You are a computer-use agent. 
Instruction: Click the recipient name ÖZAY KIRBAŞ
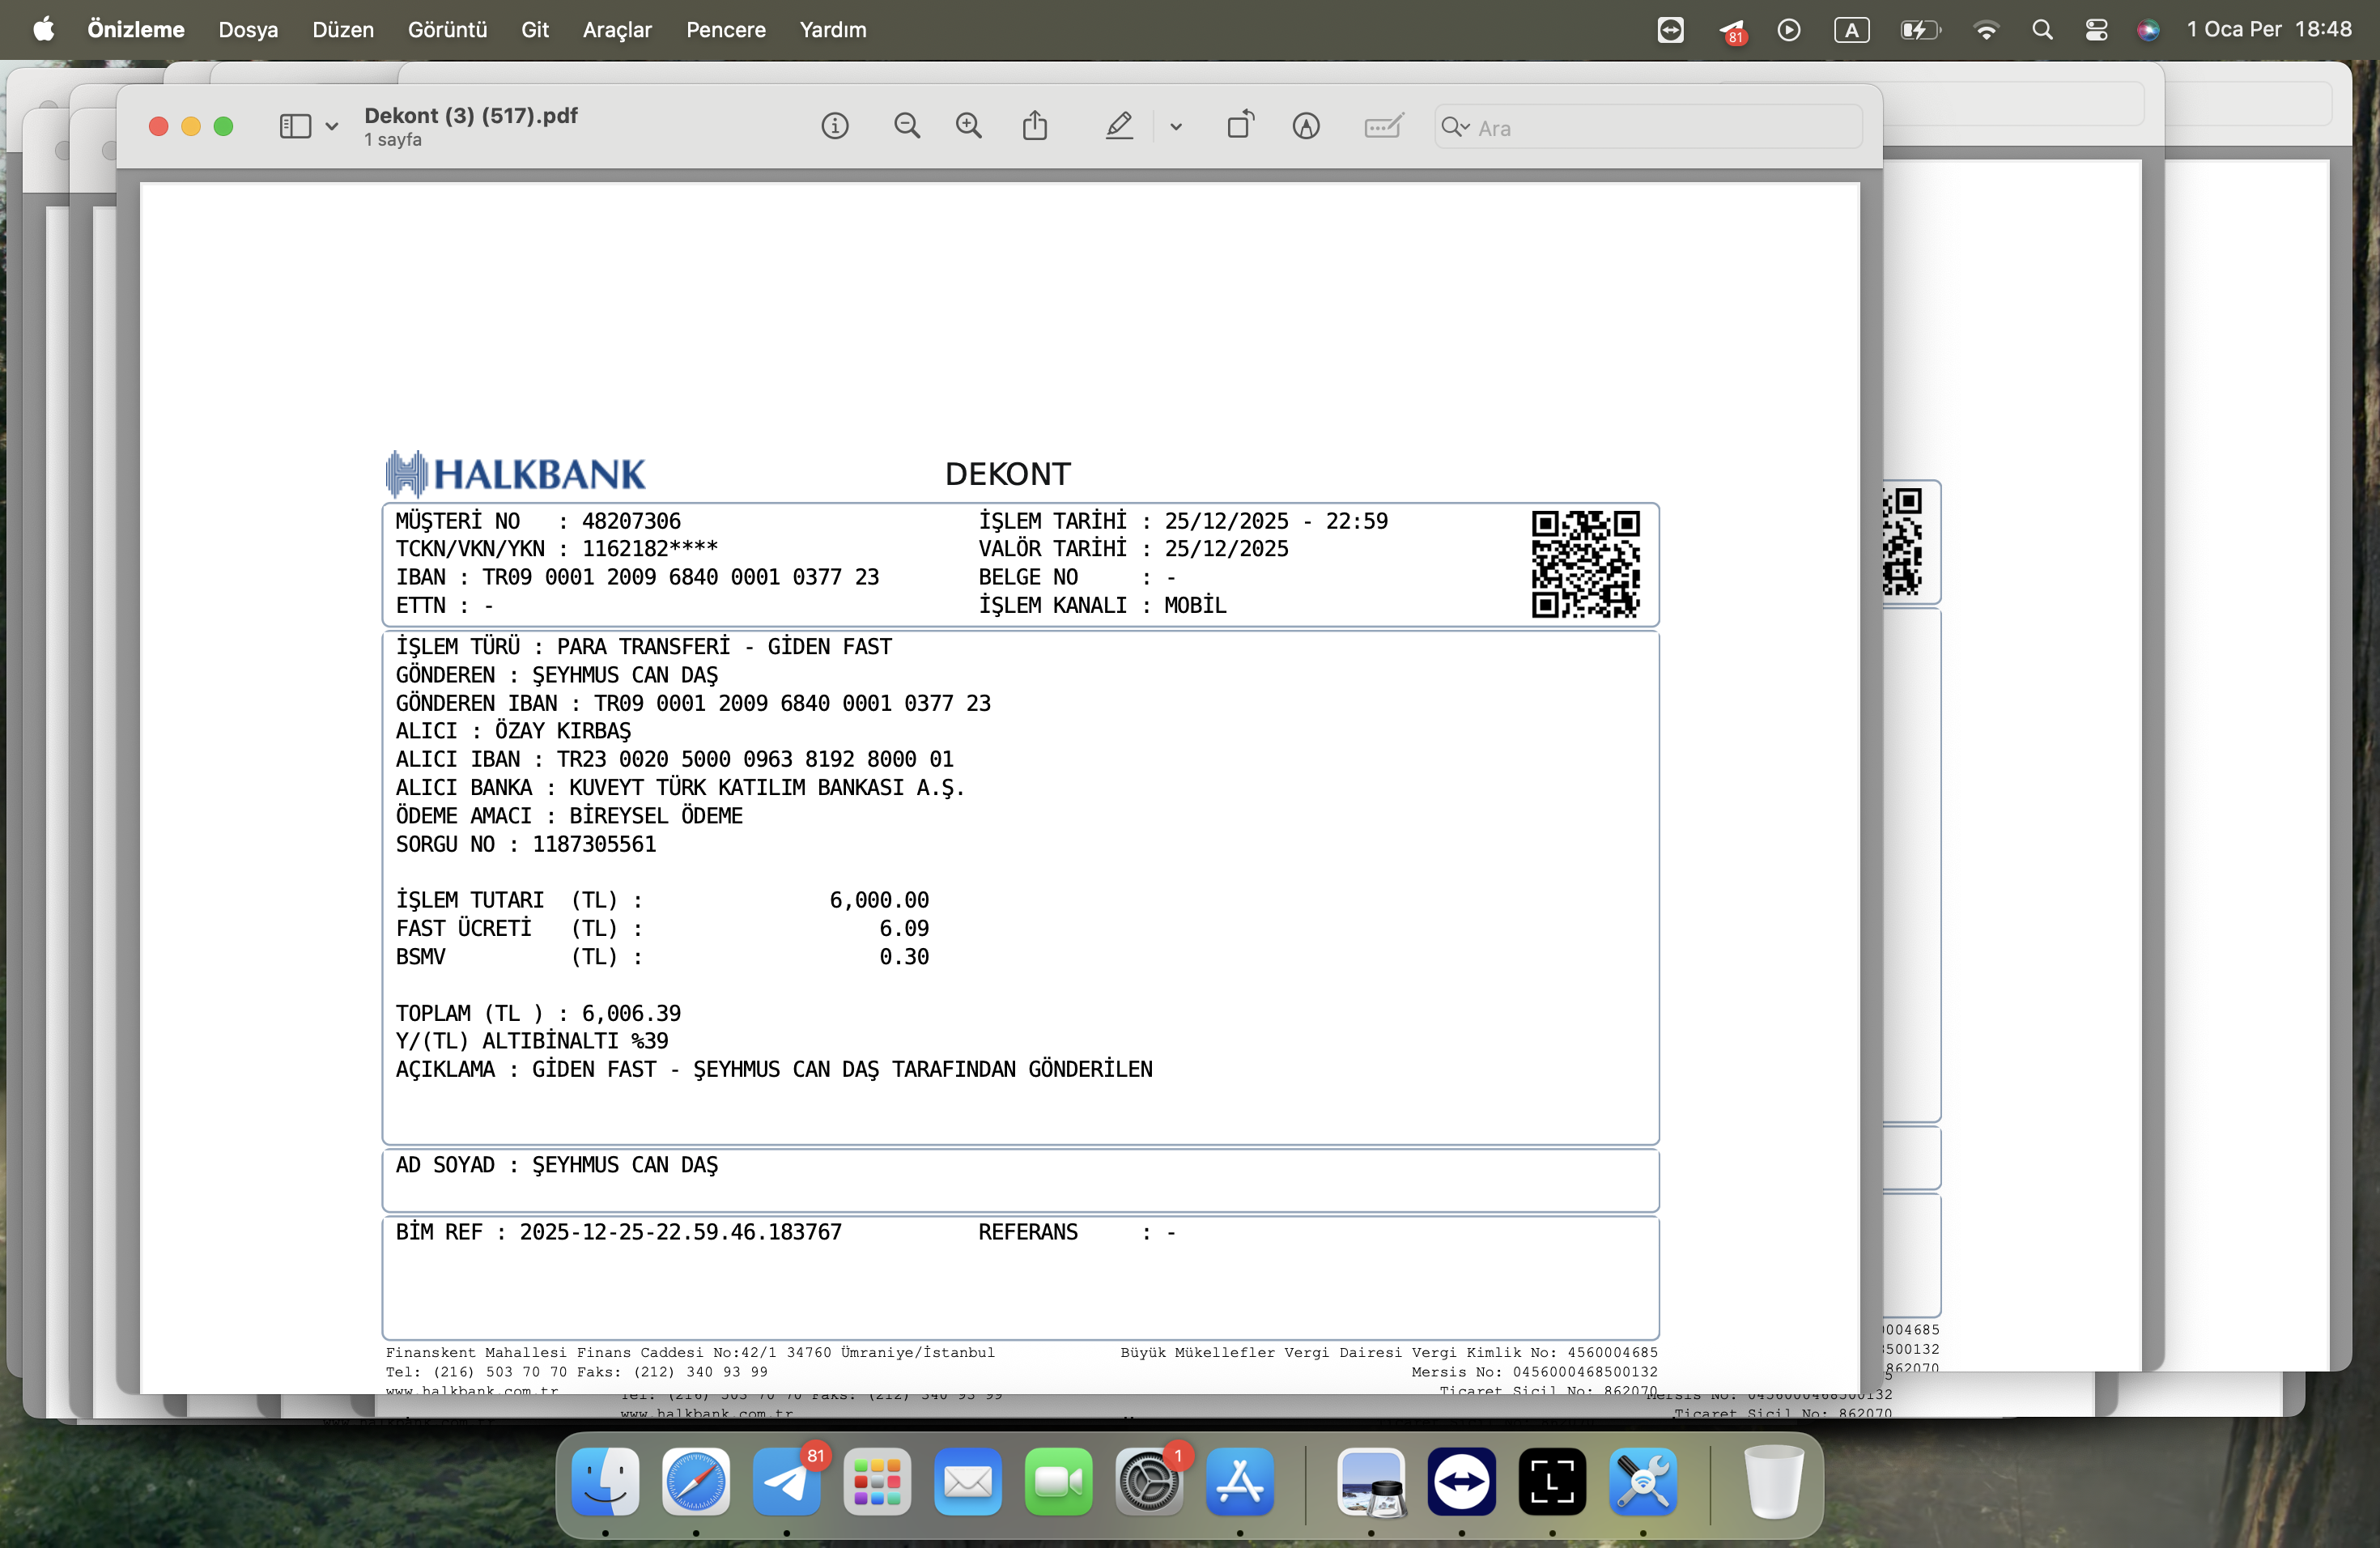(563, 731)
